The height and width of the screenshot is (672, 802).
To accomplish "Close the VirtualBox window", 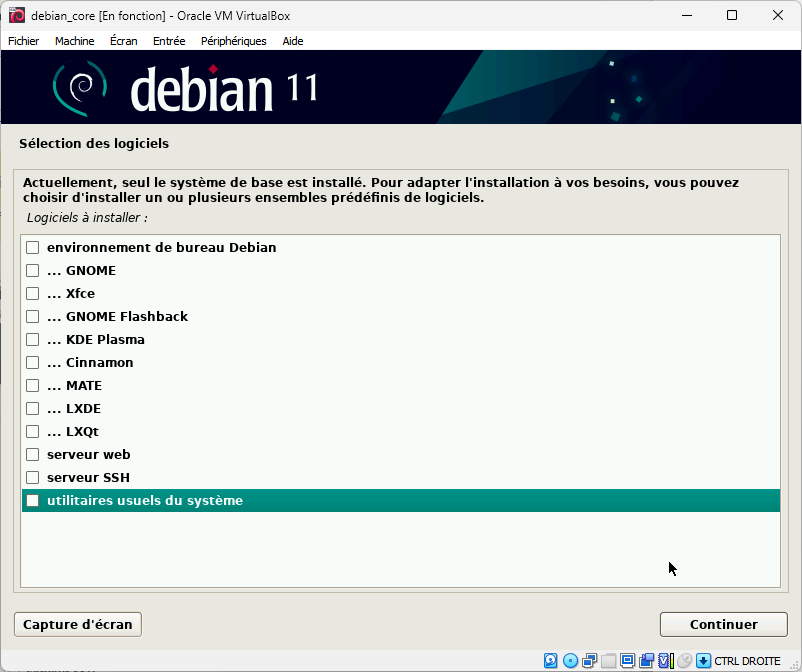I will coord(777,15).
